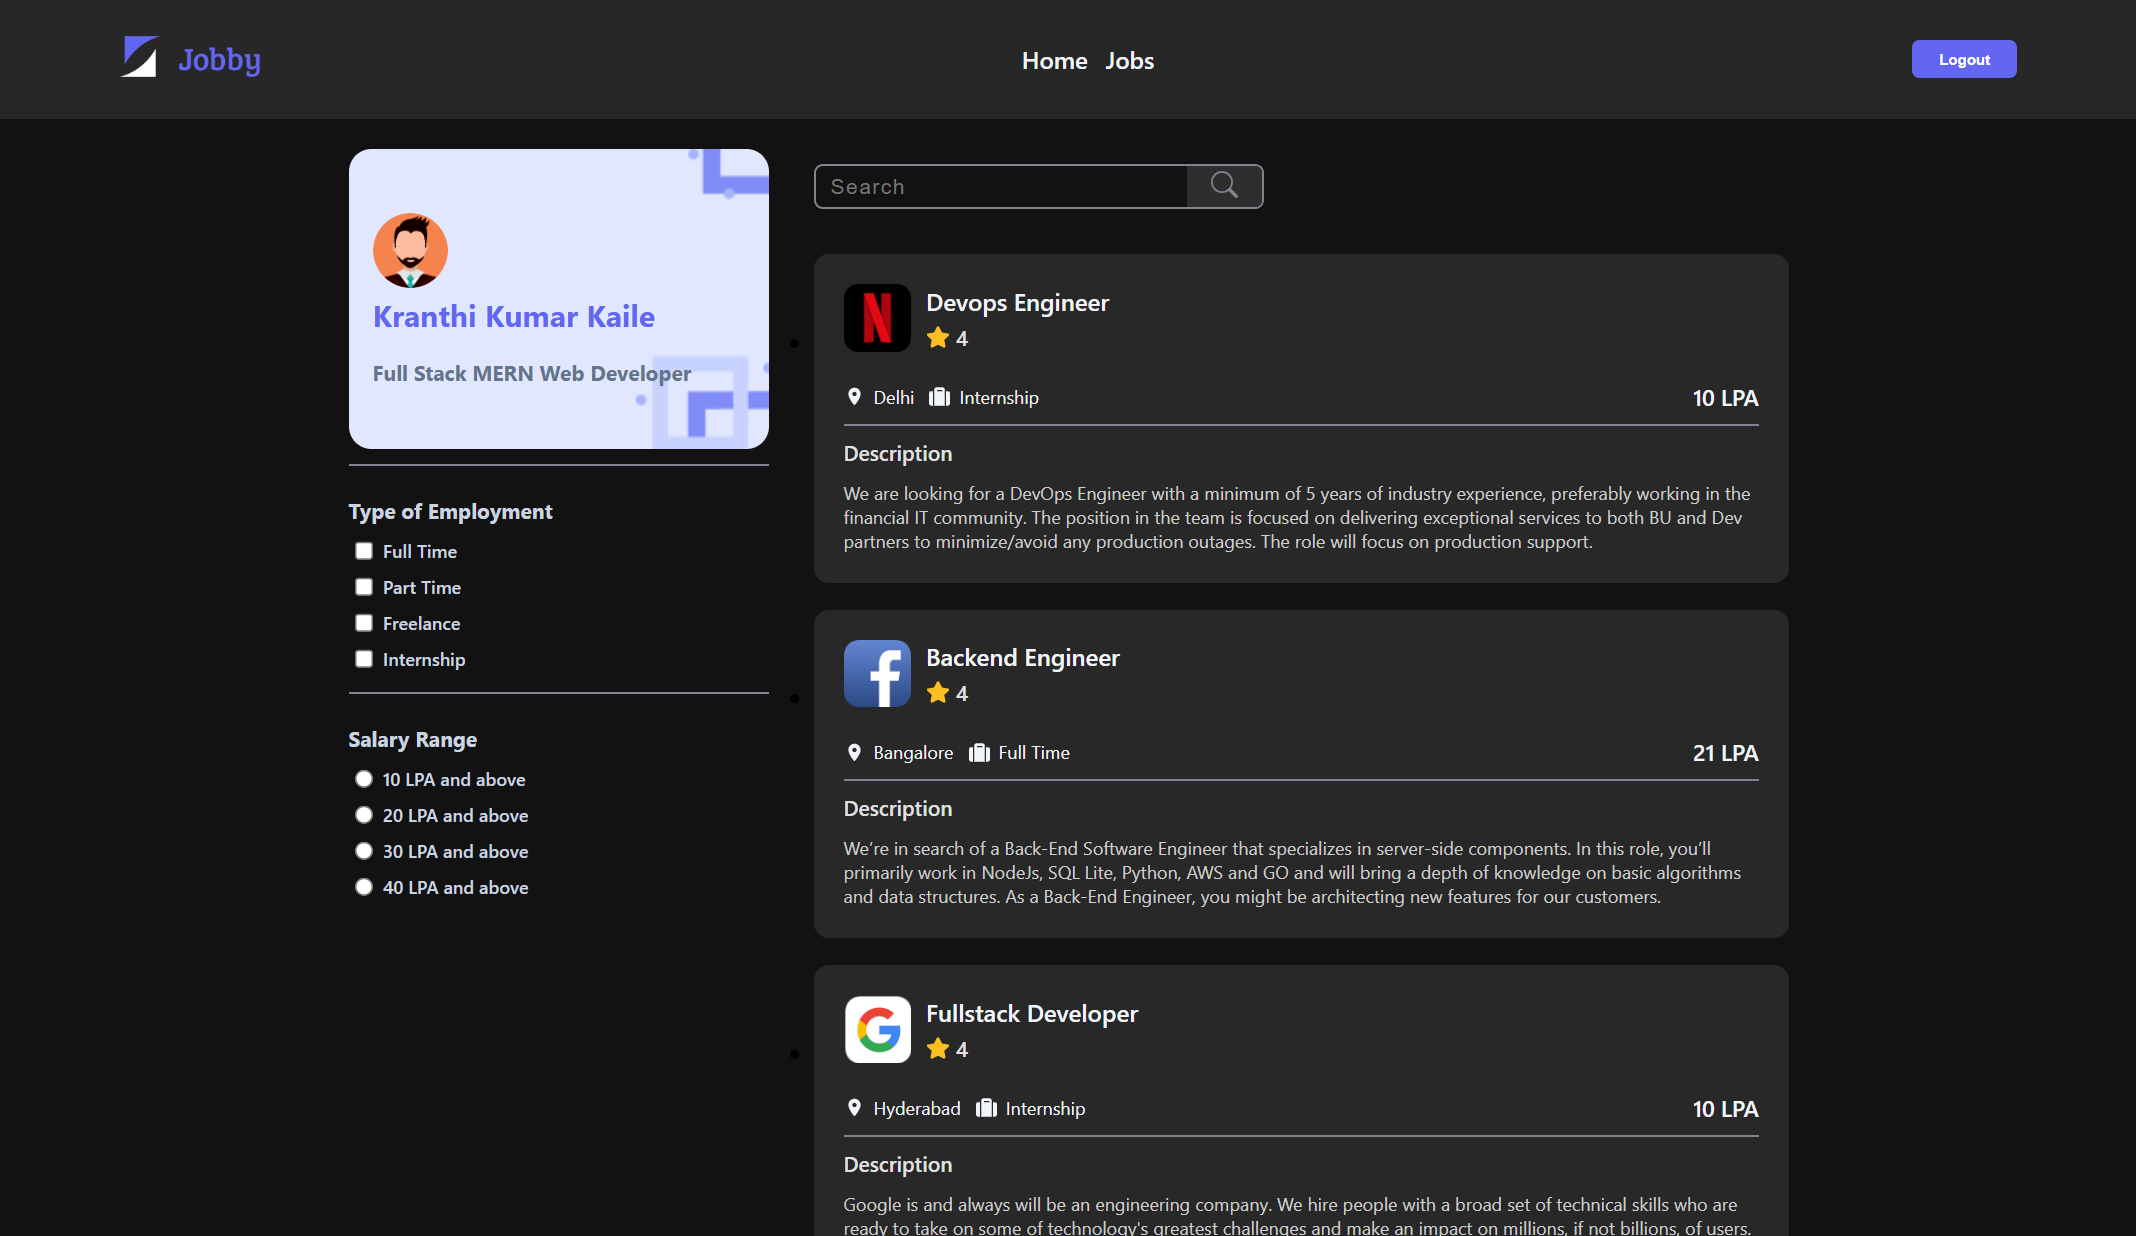Go to the Home nav link
Screen dimensions: 2136x1236
click(1054, 61)
